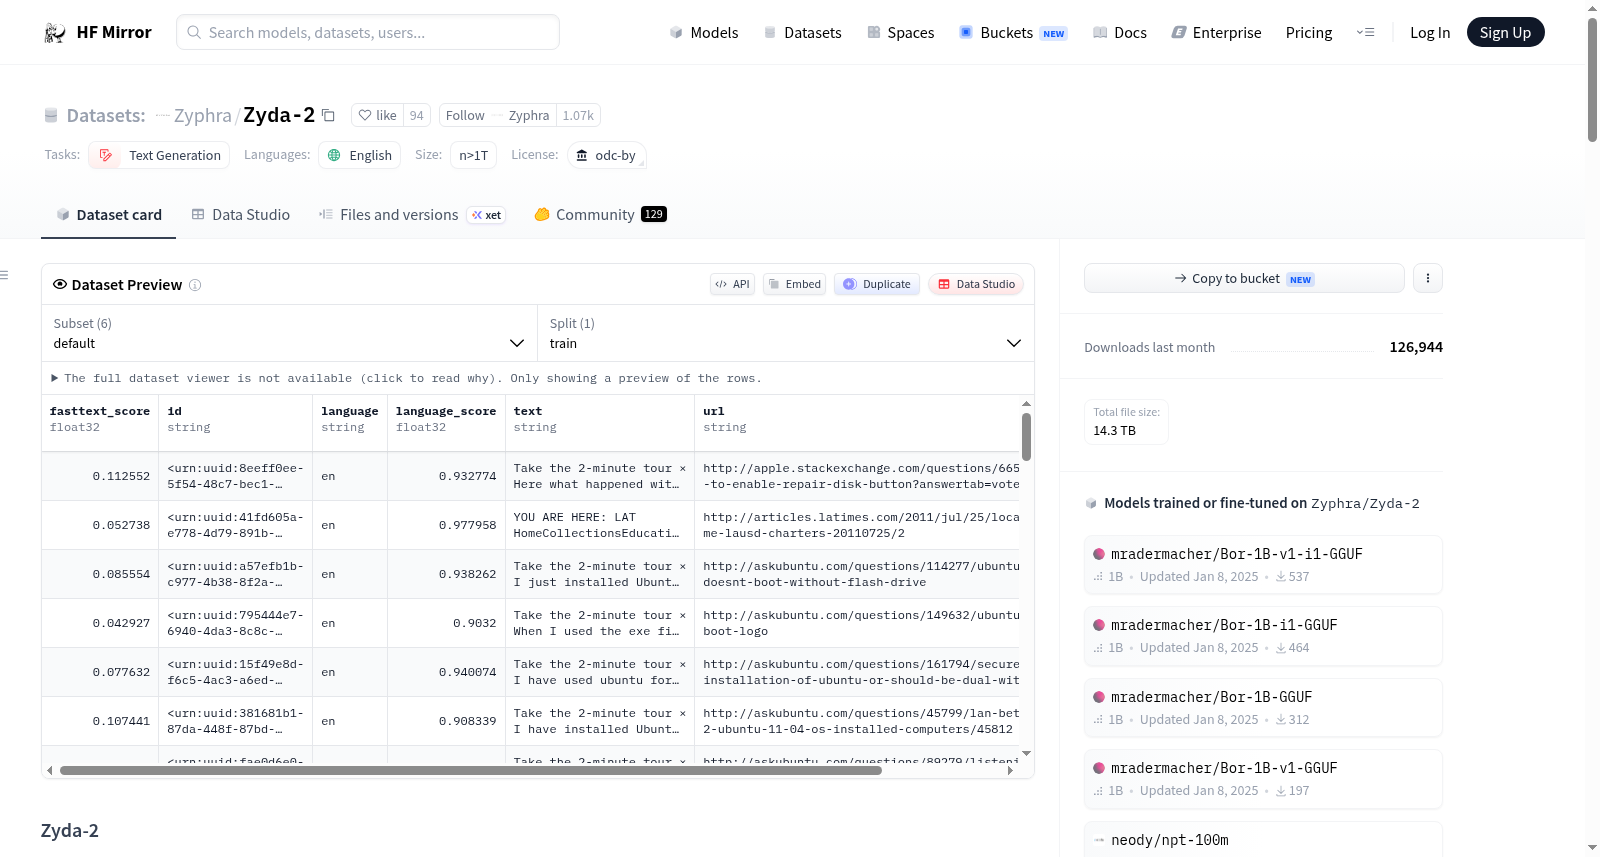Image resolution: width=1600 pixels, height=857 pixels.
Task: Select the latimes.com URL cell
Action: (x=857, y=525)
